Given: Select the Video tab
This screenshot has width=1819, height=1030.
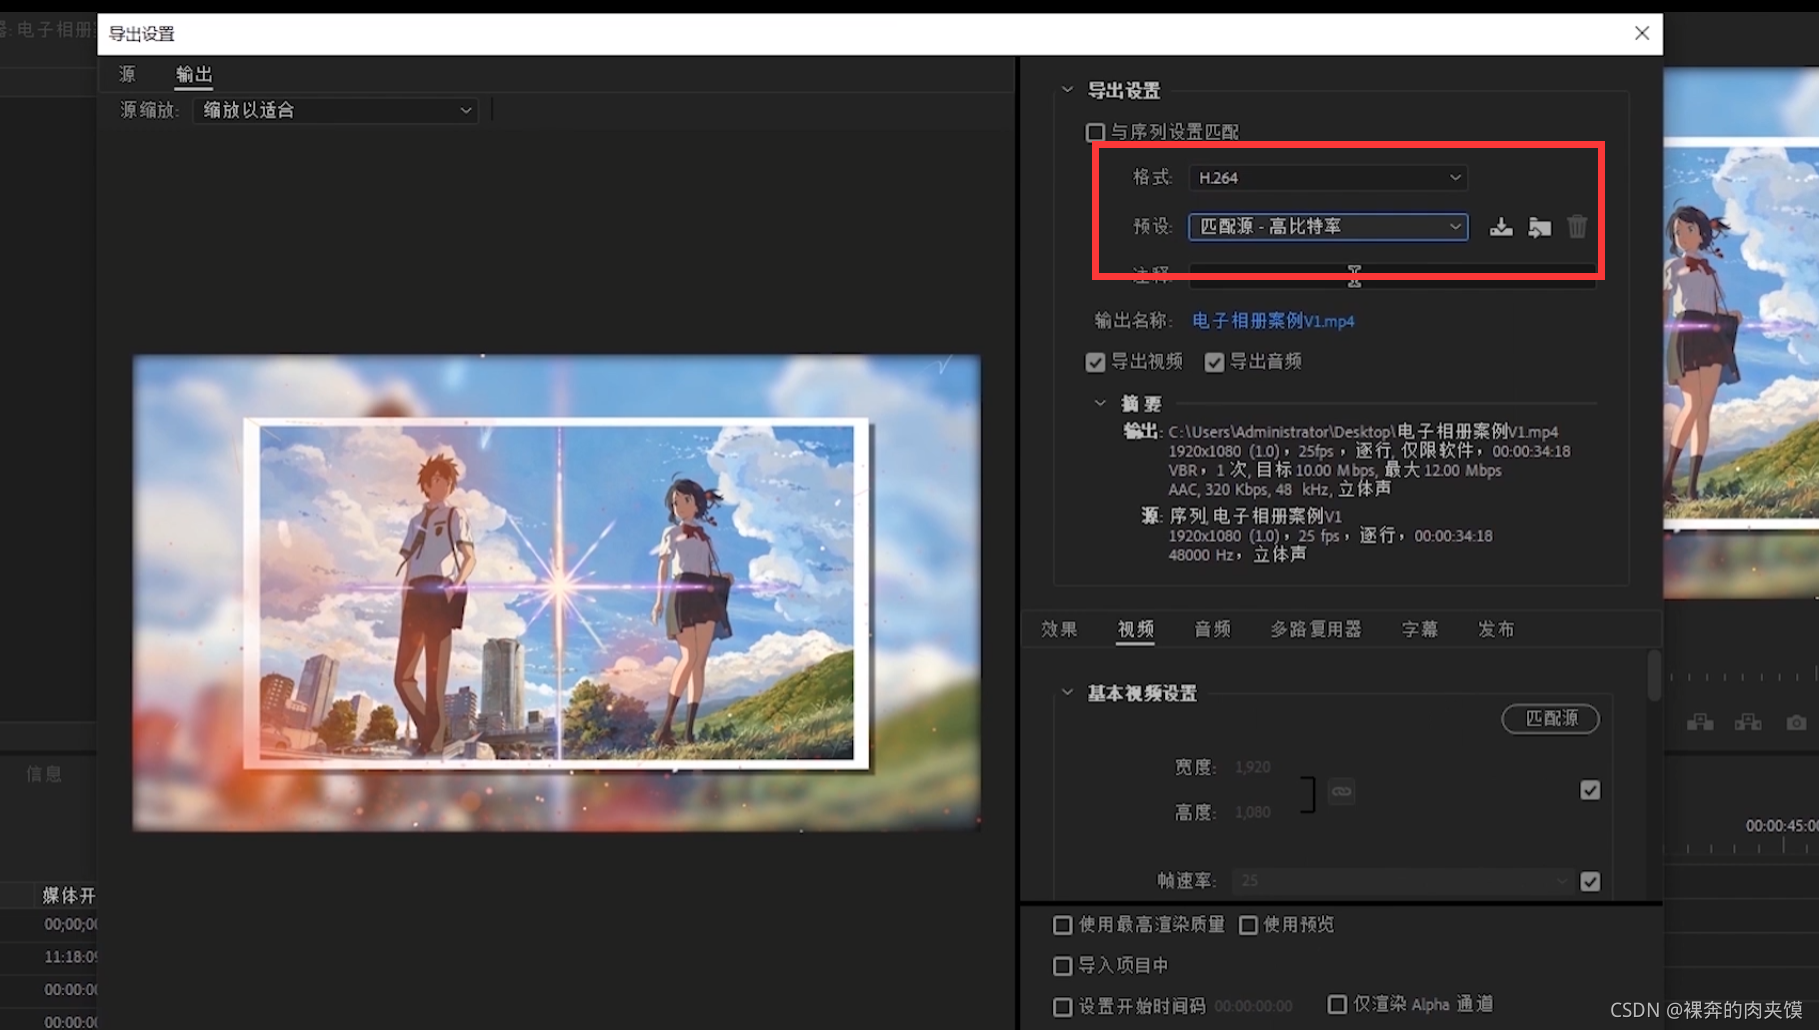Looking at the screenshot, I should pyautogui.click(x=1136, y=629).
